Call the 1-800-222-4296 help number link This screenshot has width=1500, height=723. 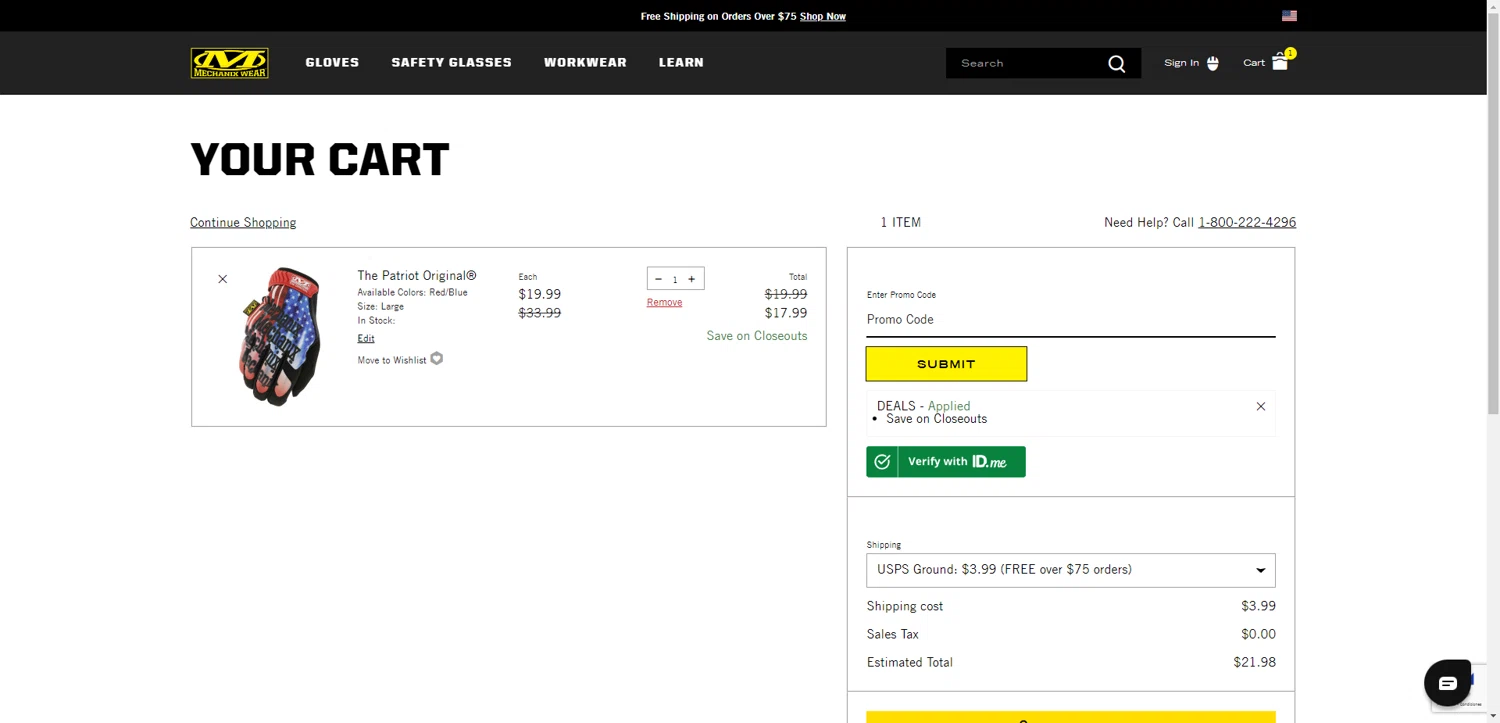click(x=1247, y=222)
